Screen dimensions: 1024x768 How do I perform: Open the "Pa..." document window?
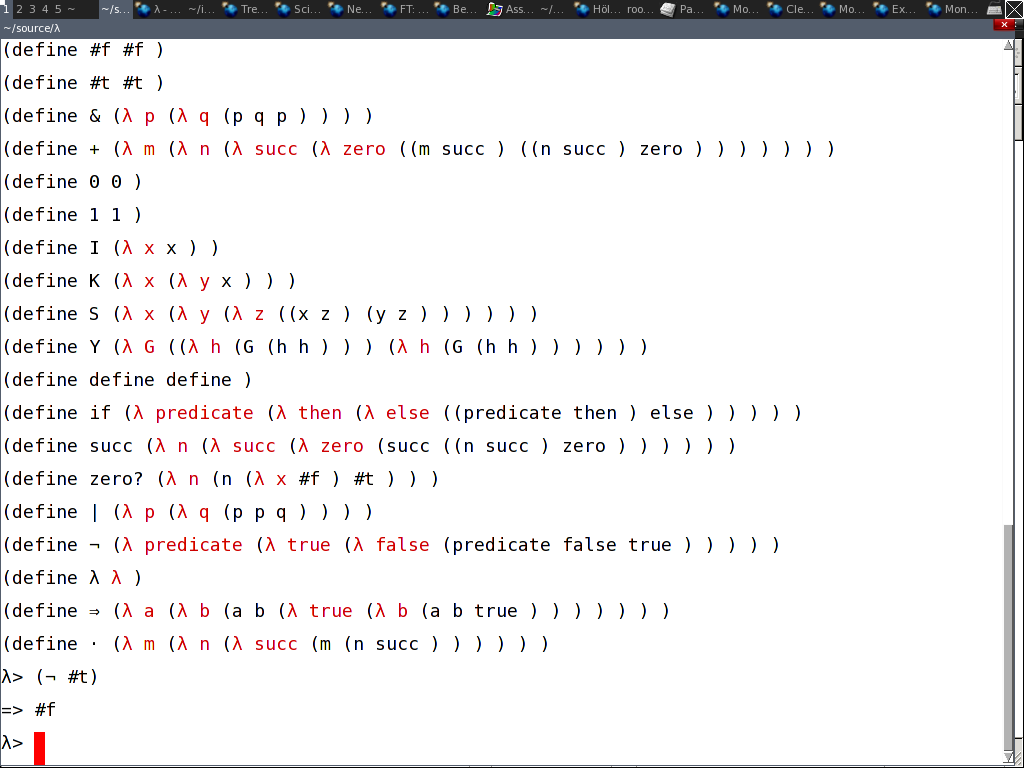click(680, 9)
